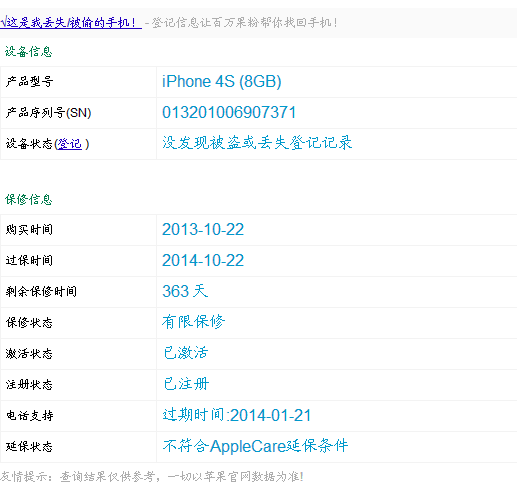Click the '剩余保修时间' row label
The height and width of the screenshot is (504, 517).
[41, 292]
